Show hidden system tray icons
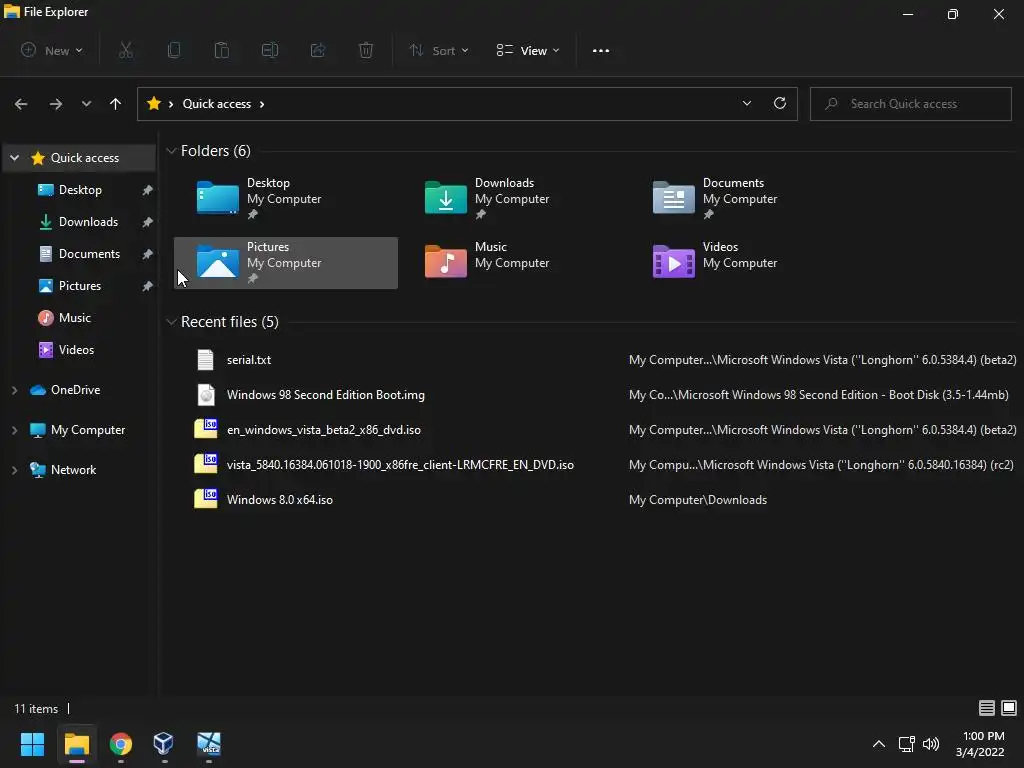Viewport: 1024px width, 768px height. (879, 744)
